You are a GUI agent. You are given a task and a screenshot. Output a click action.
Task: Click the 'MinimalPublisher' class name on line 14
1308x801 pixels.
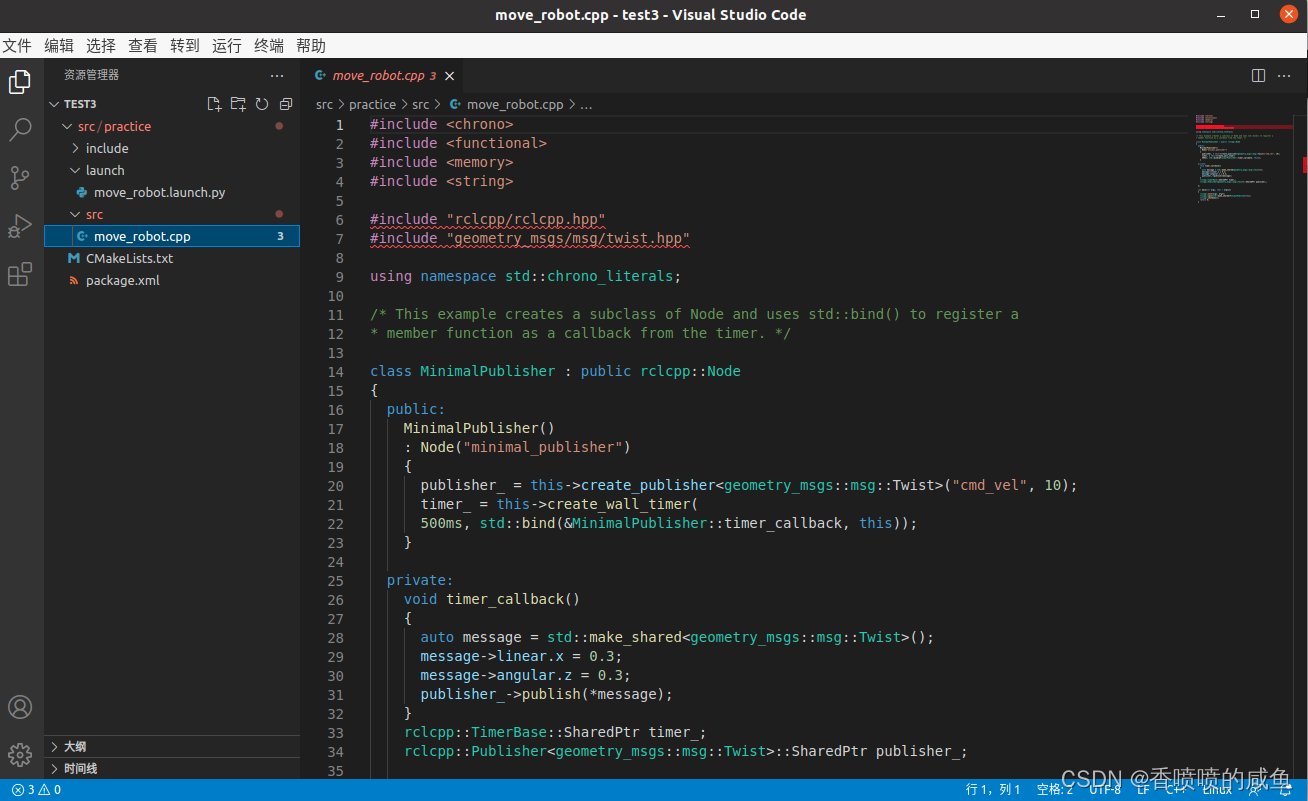(487, 371)
